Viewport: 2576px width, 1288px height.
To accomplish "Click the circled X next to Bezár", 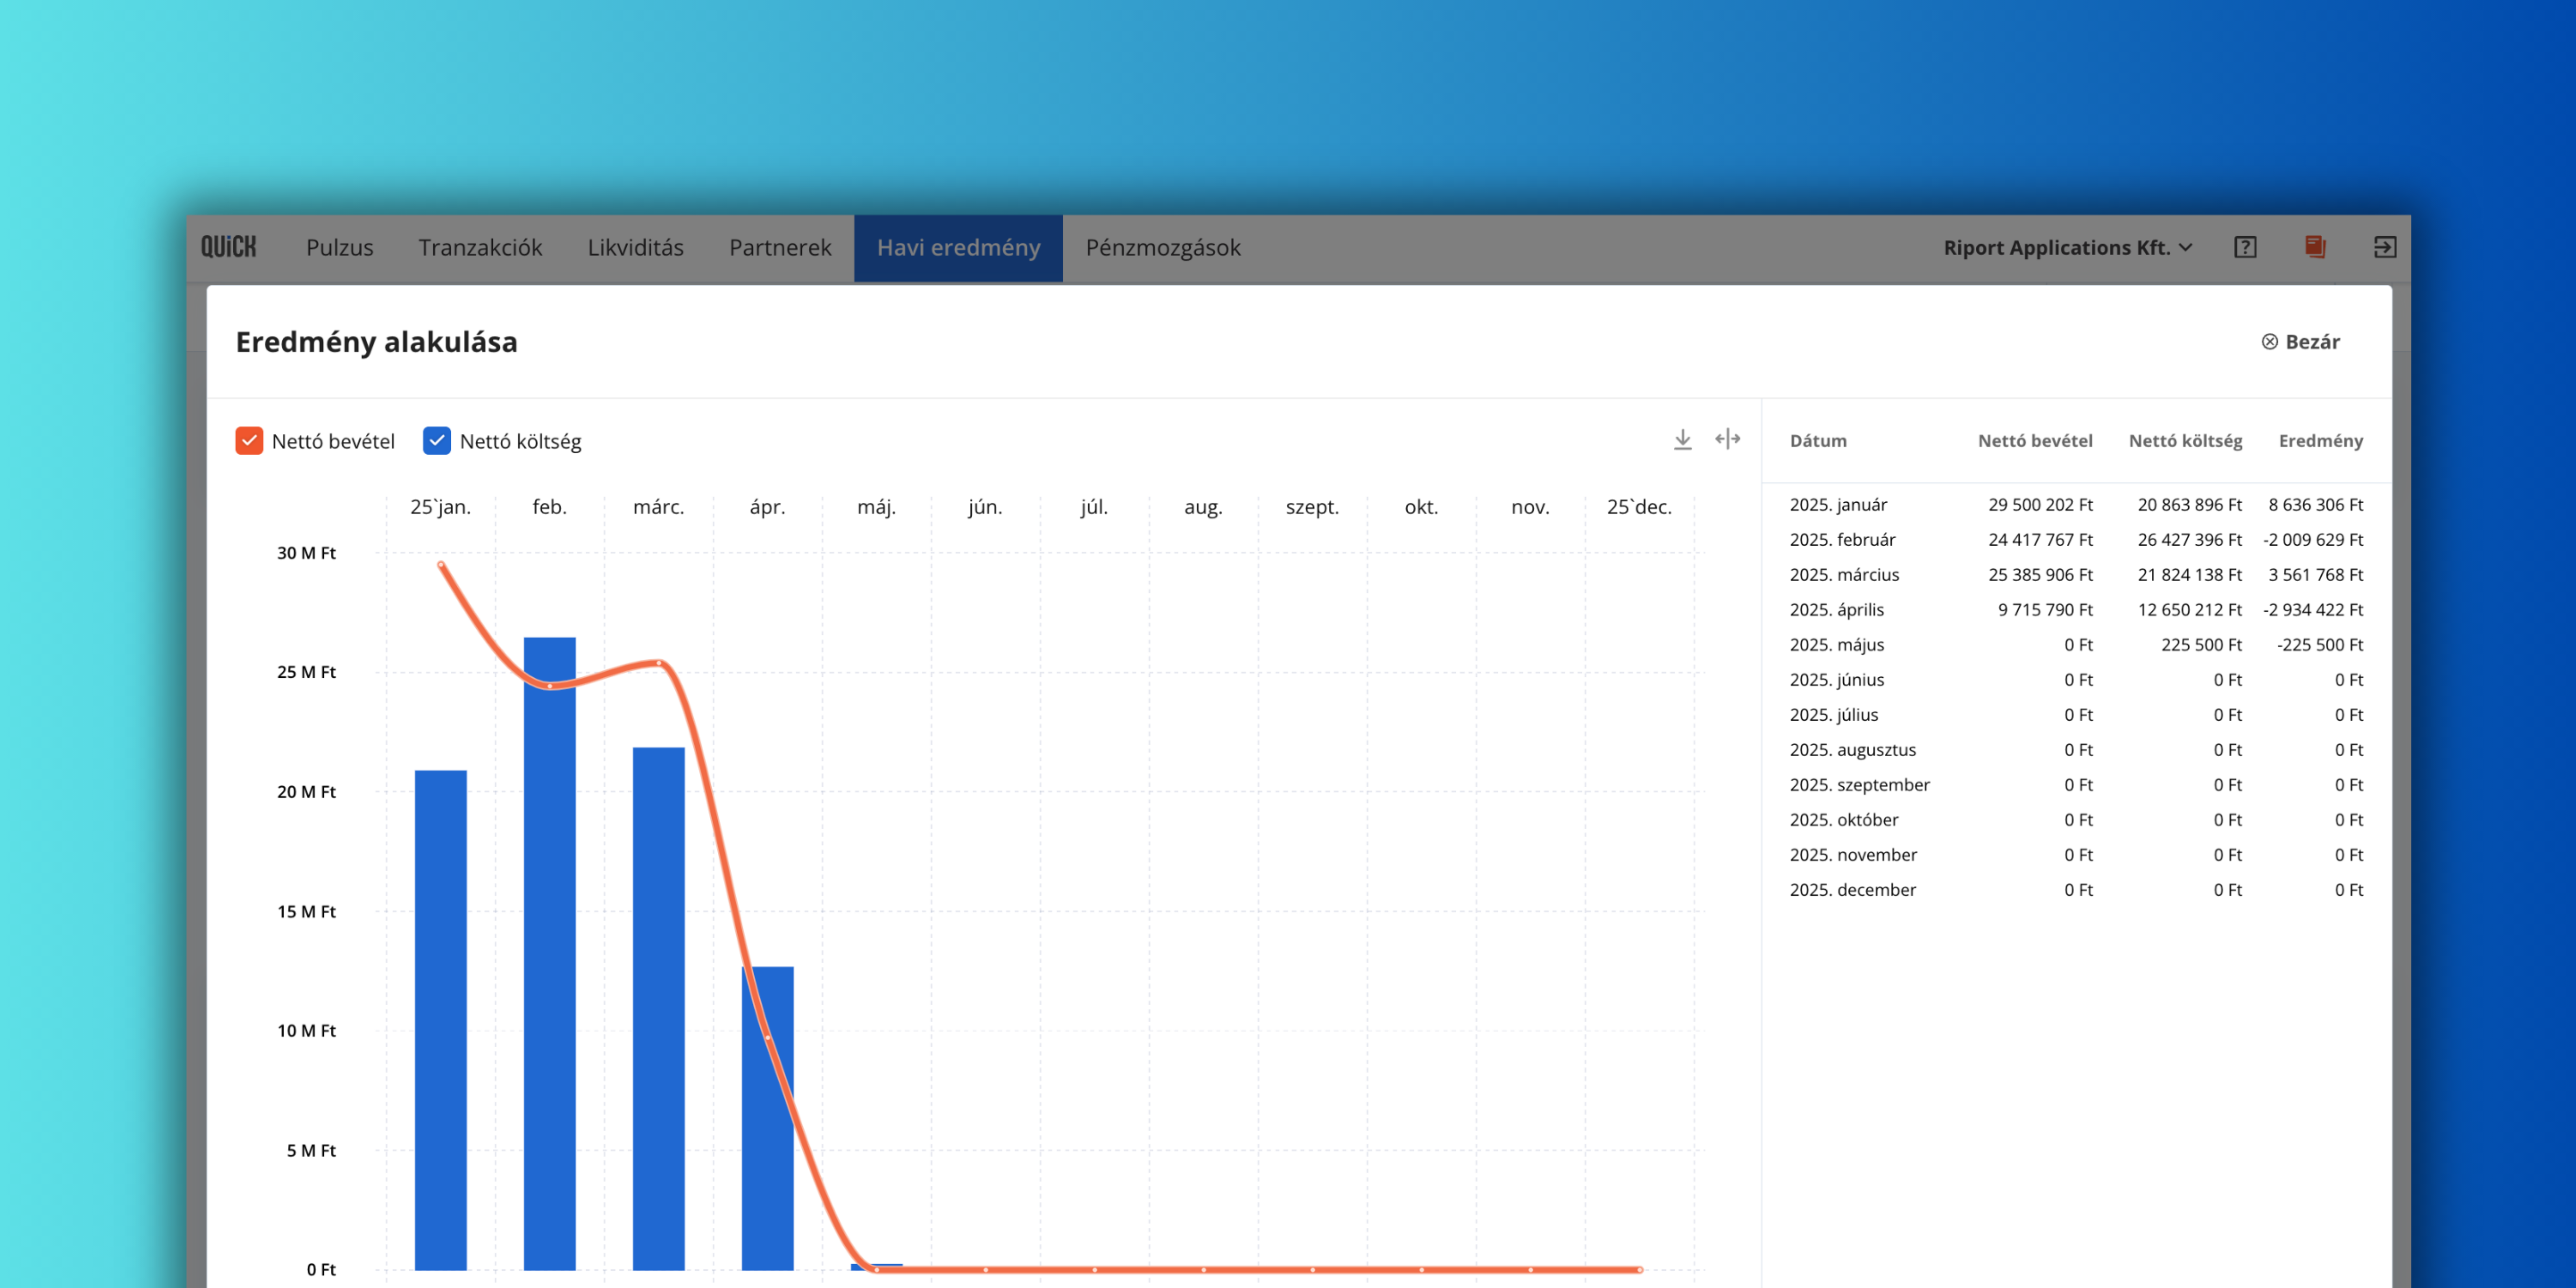I will [x=2270, y=342].
